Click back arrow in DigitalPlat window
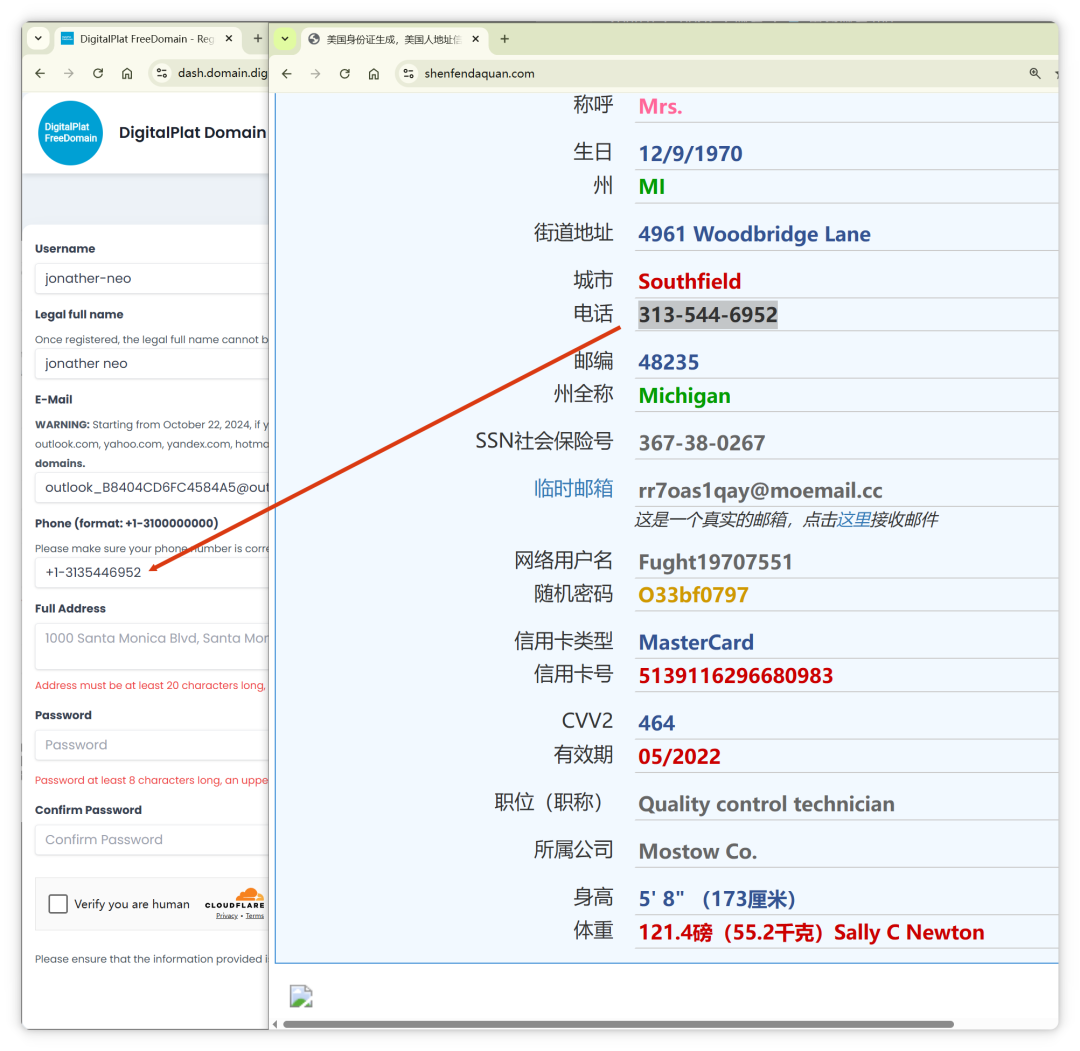Image resolution: width=1080 pixels, height=1051 pixels. pyautogui.click(x=40, y=73)
